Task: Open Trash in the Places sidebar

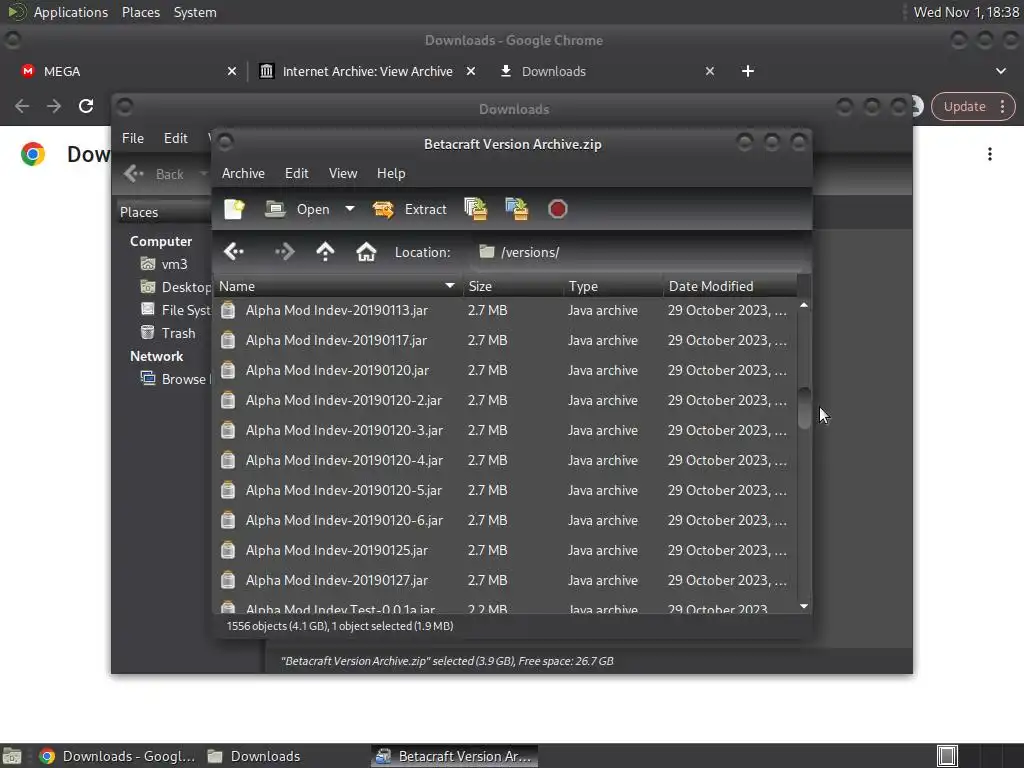Action: pos(168,333)
